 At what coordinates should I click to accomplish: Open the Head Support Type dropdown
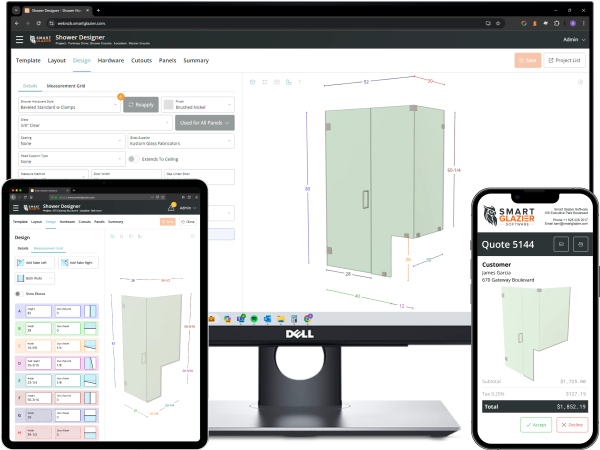(x=72, y=159)
